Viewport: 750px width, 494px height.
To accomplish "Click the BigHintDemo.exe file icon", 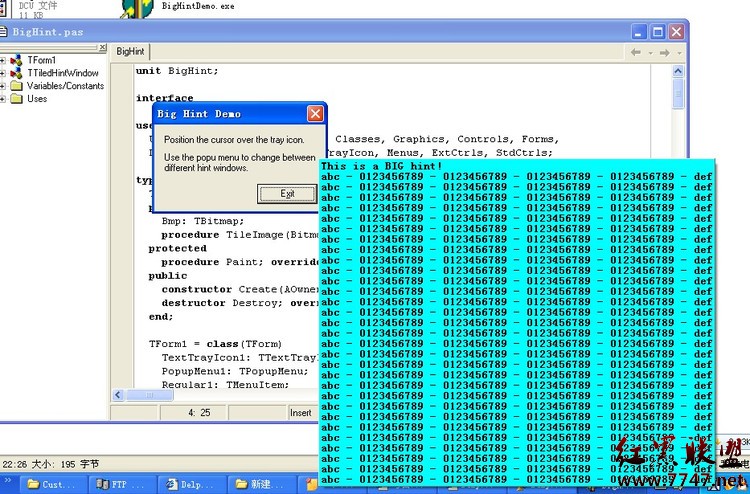I will [137, 9].
